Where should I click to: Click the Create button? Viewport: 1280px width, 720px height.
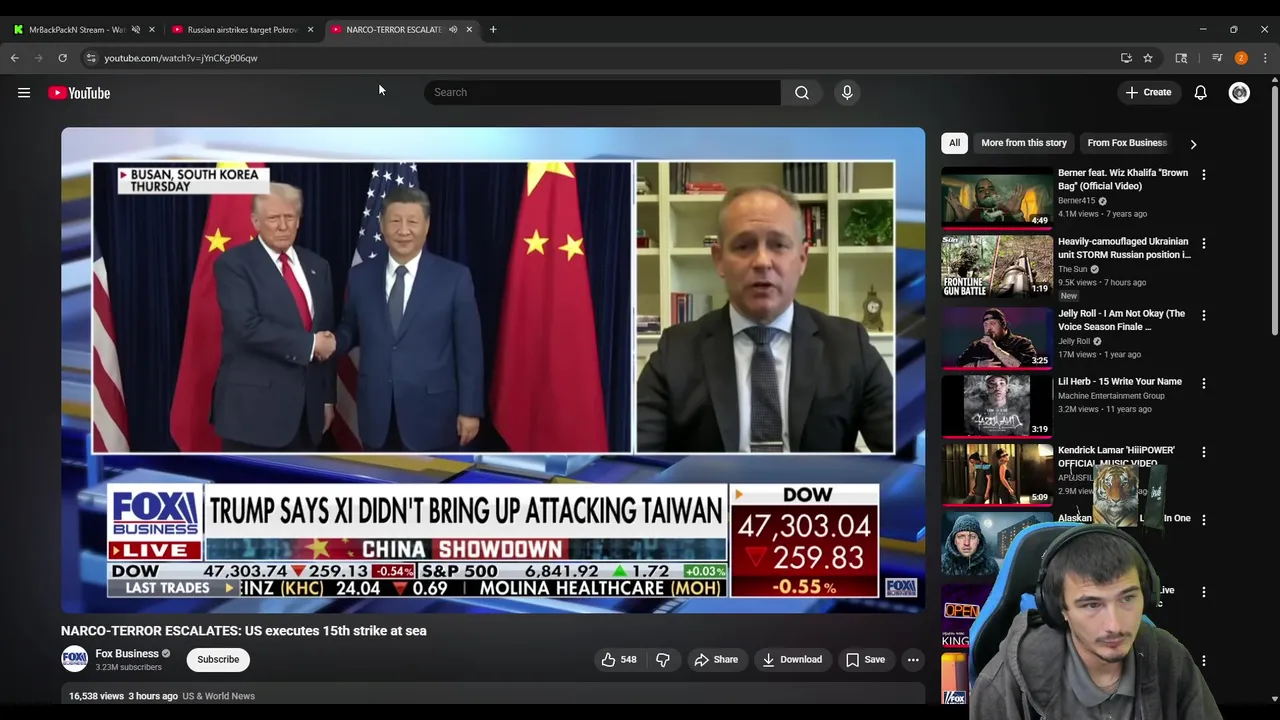click(1148, 92)
